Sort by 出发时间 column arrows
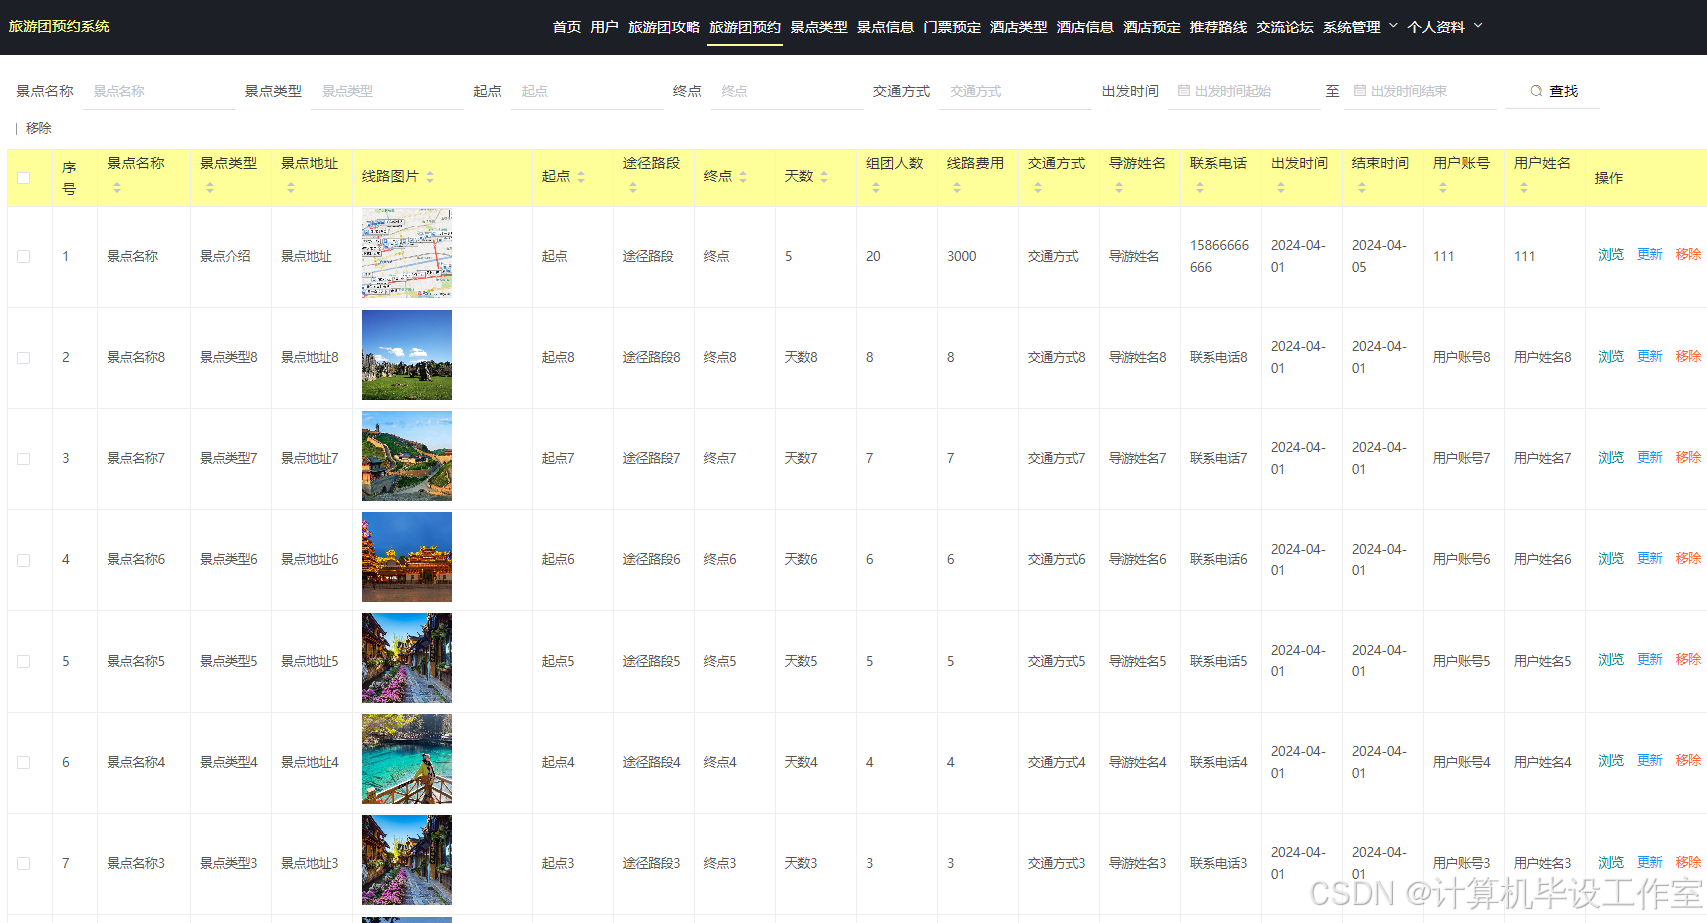 tap(1281, 187)
